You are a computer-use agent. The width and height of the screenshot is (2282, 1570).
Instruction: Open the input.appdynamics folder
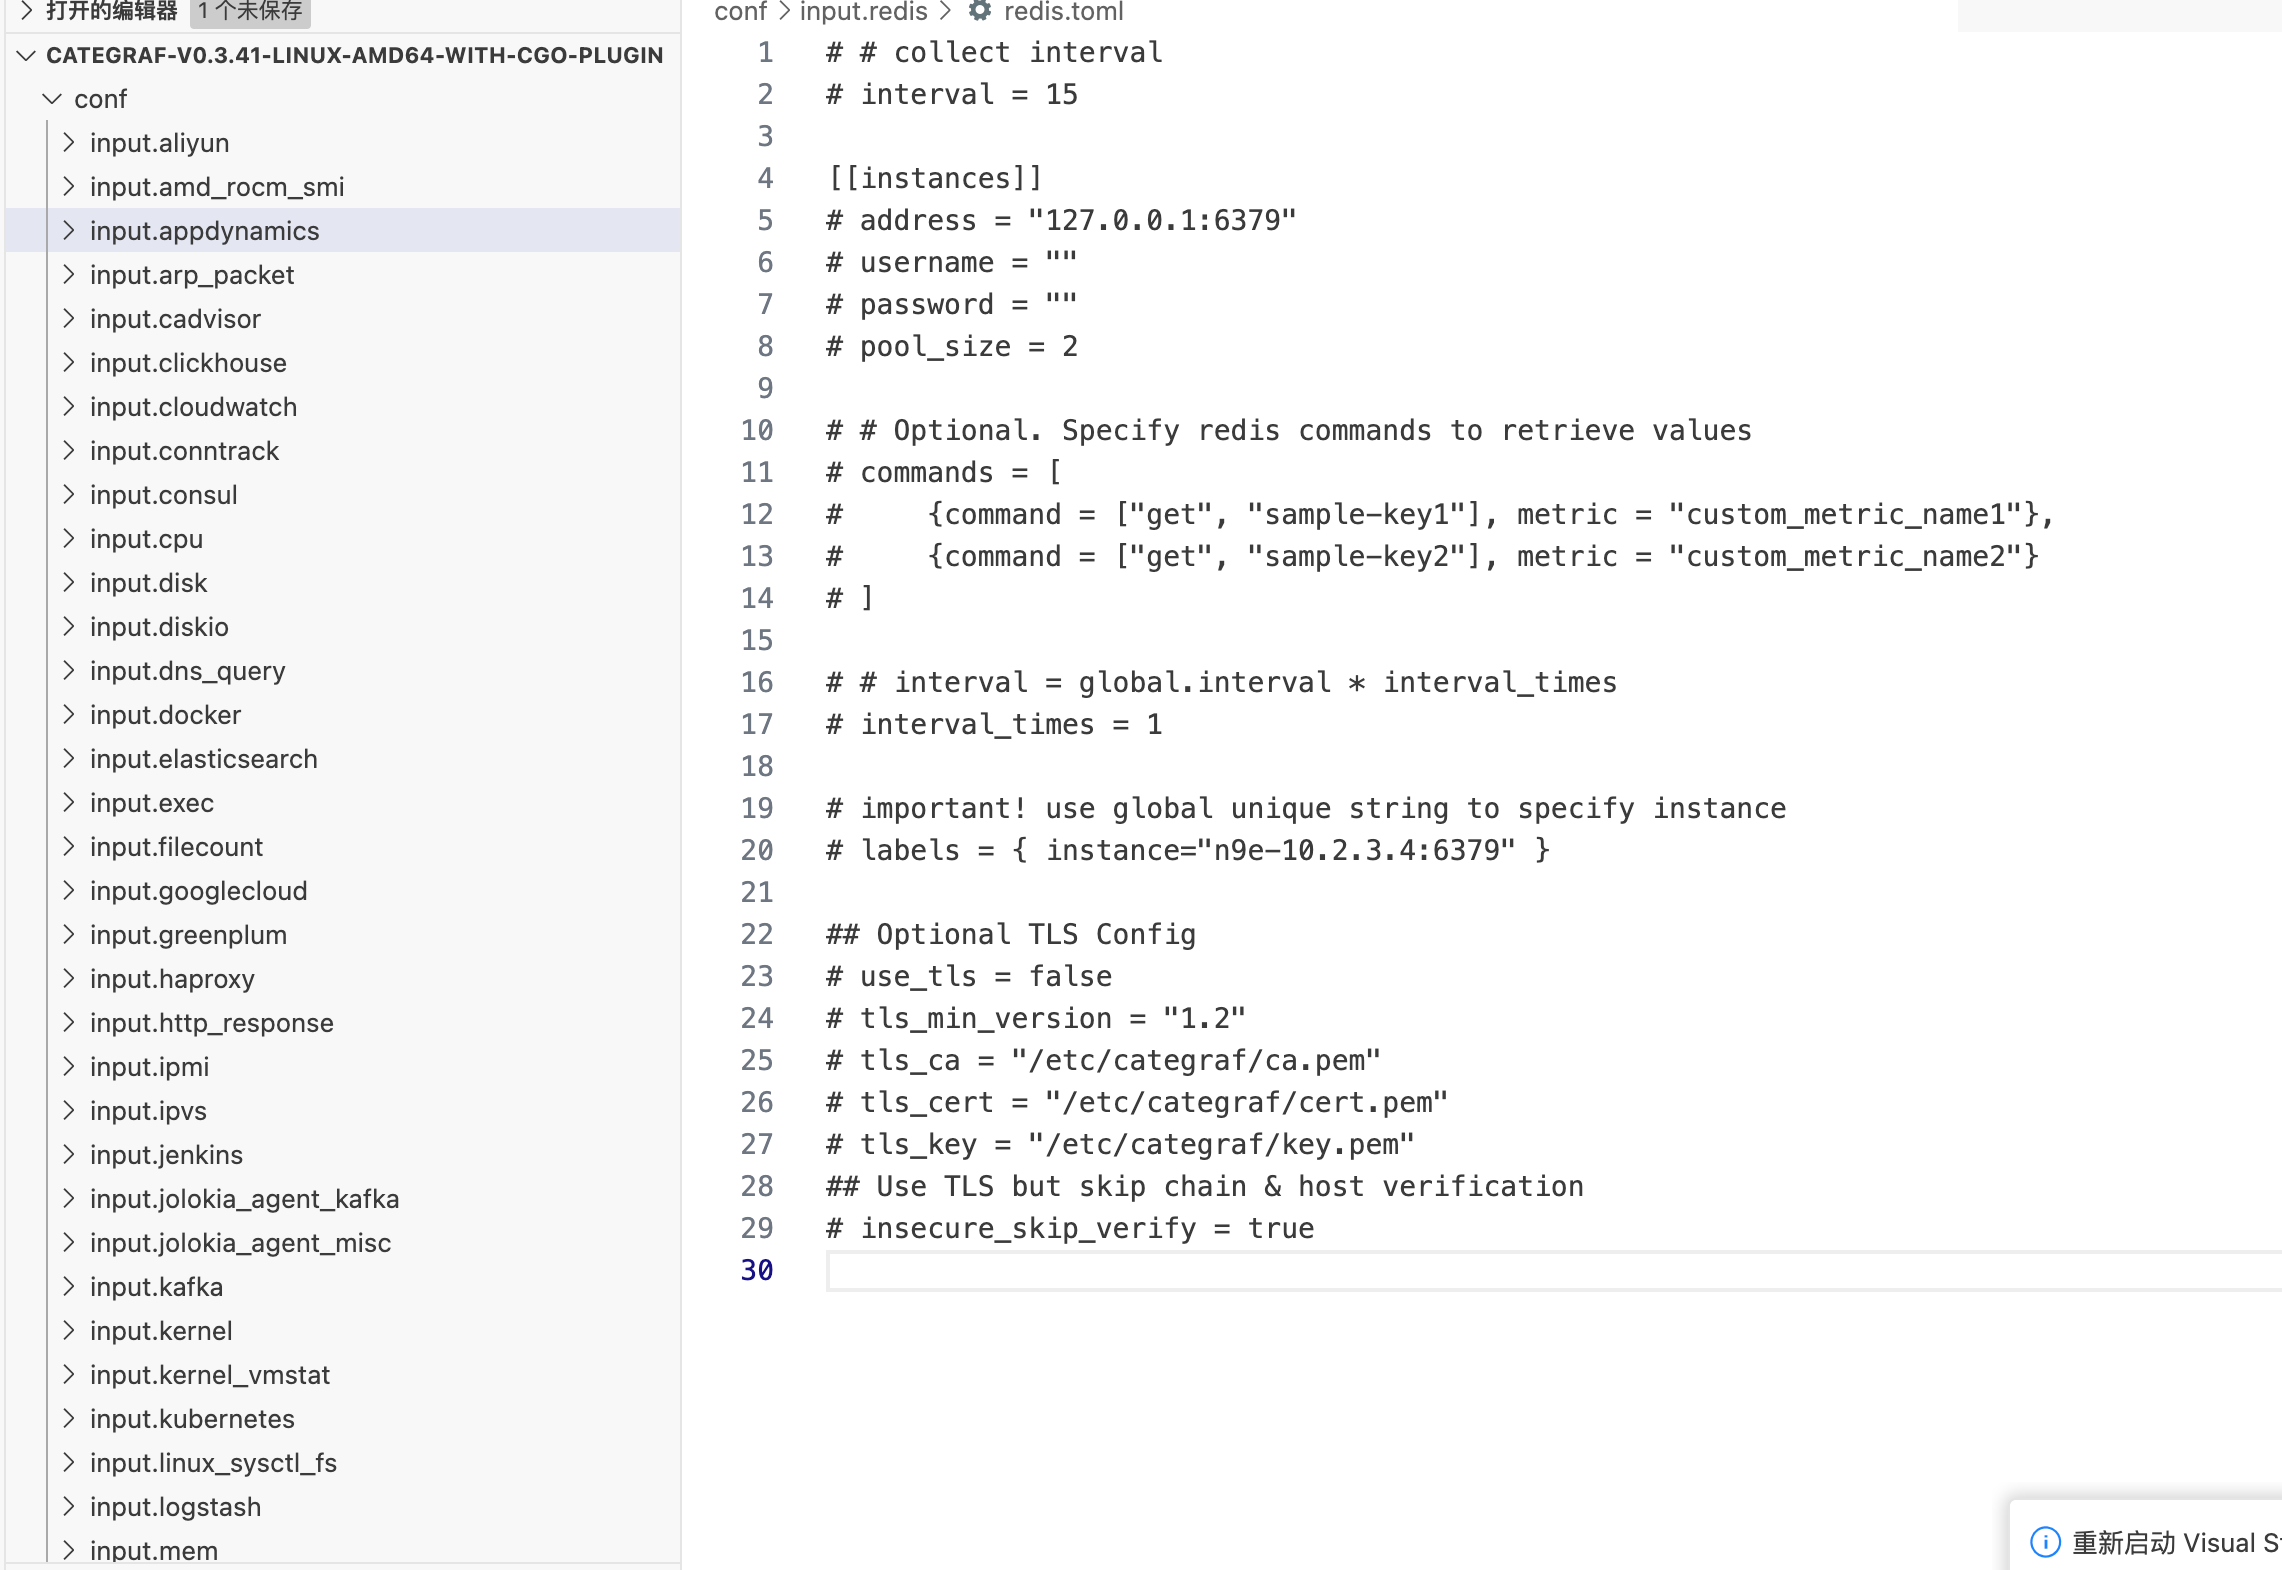pos(204,230)
